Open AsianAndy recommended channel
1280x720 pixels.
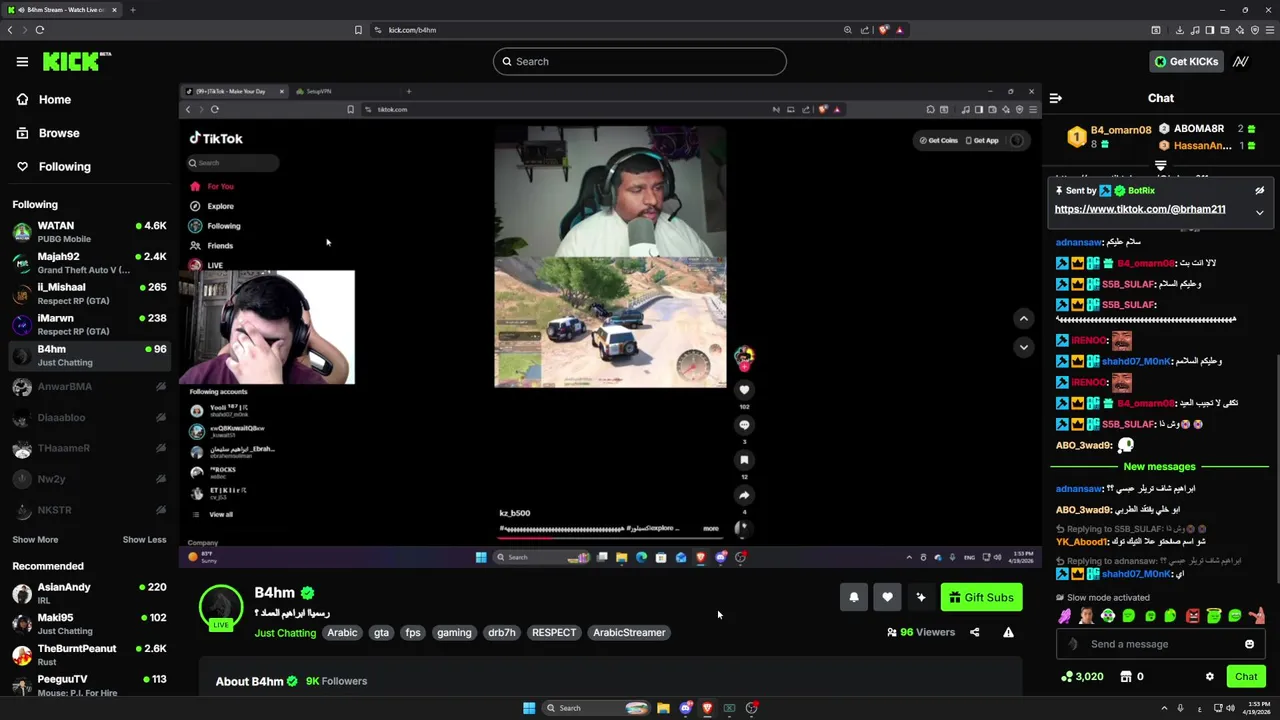[89, 593]
